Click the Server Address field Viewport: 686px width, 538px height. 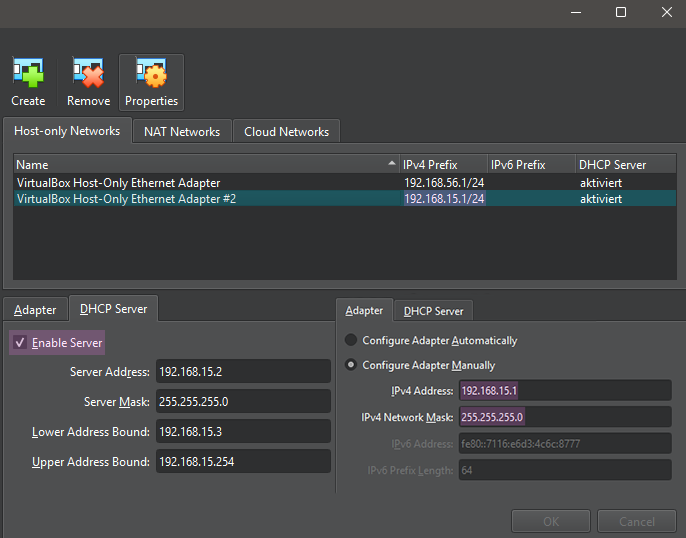coord(243,372)
